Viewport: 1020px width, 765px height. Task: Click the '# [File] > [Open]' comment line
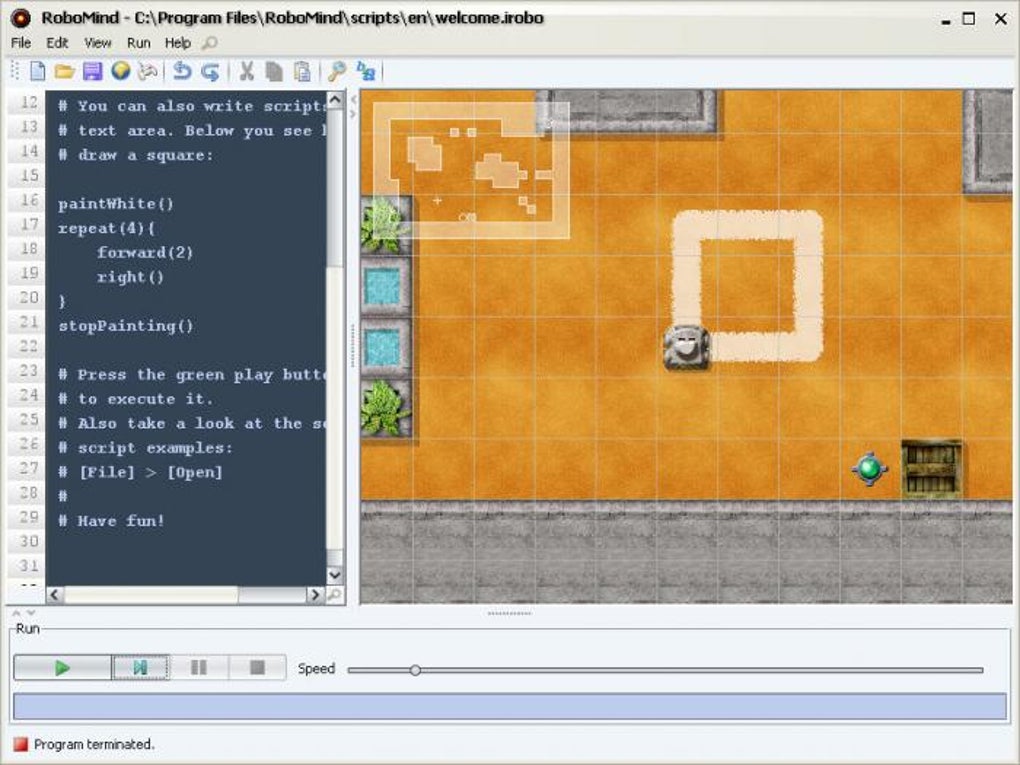coord(141,472)
